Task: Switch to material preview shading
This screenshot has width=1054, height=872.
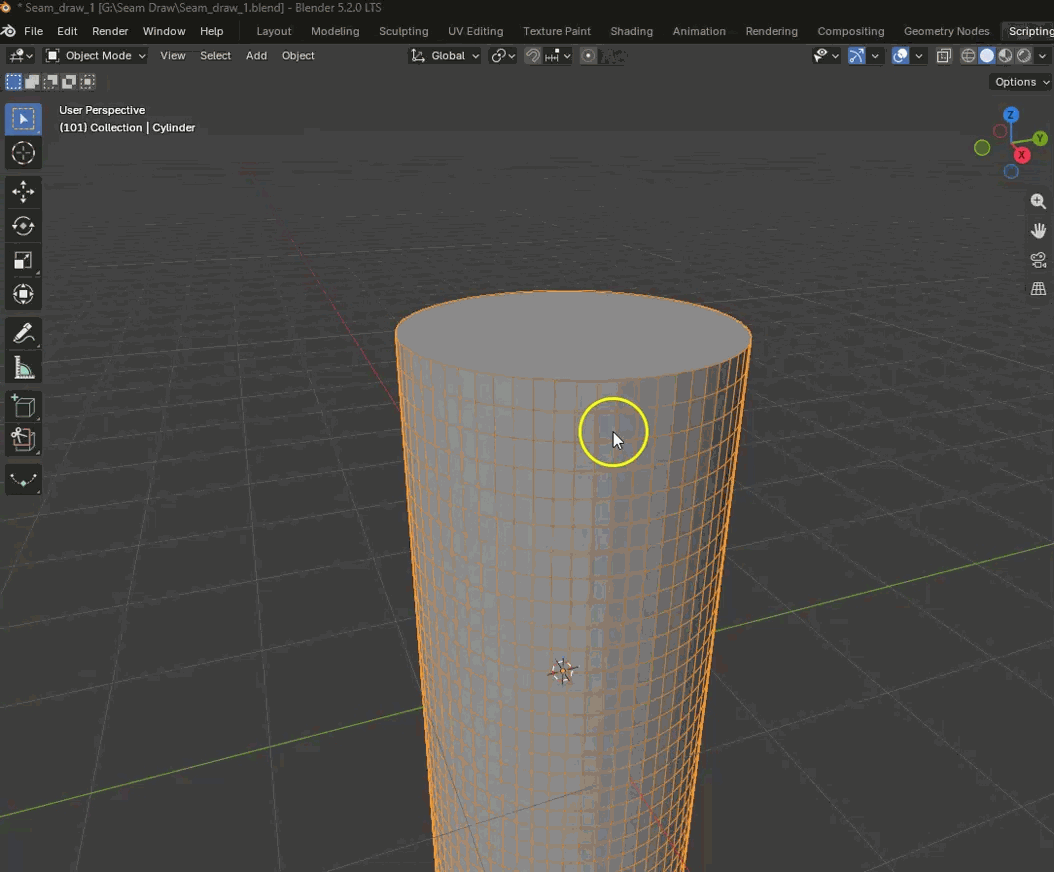Action: (x=1006, y=56)
